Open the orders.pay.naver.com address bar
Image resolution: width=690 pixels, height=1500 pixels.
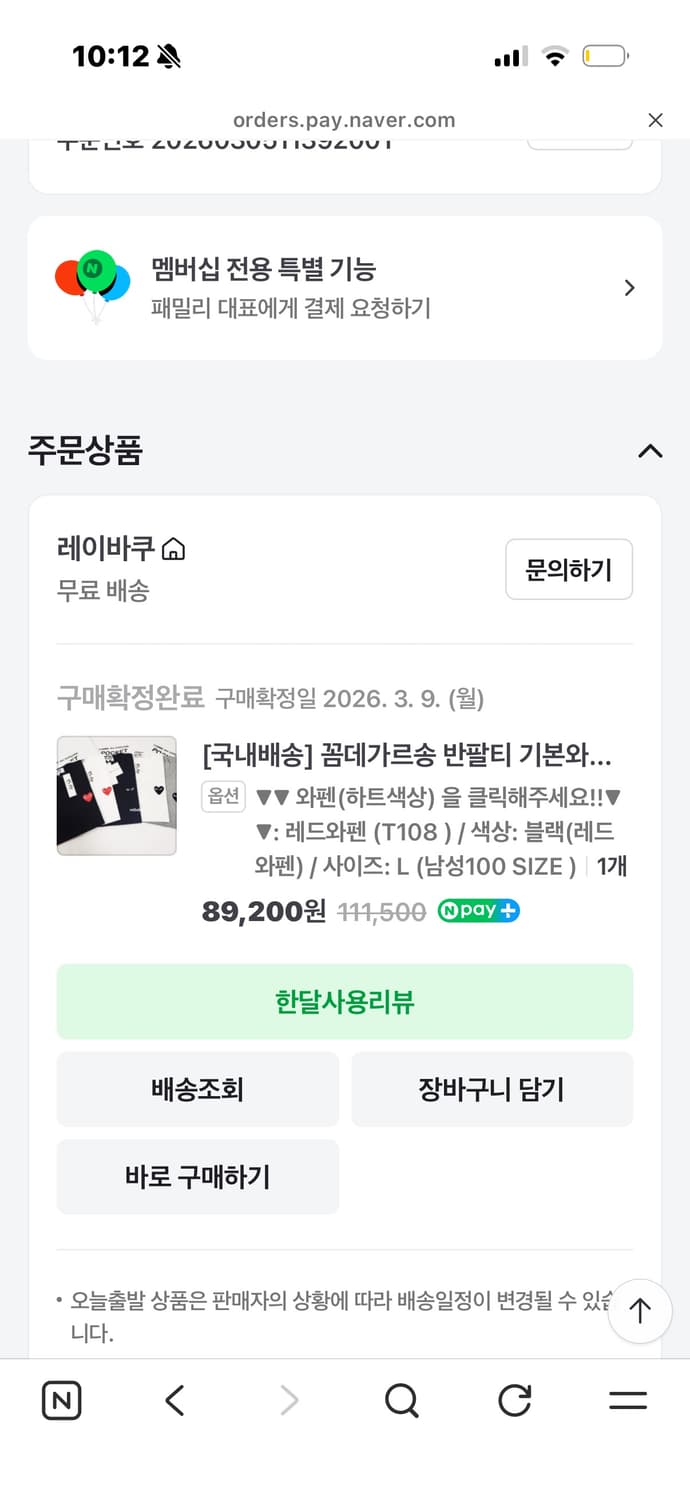(x=345, y=119)
